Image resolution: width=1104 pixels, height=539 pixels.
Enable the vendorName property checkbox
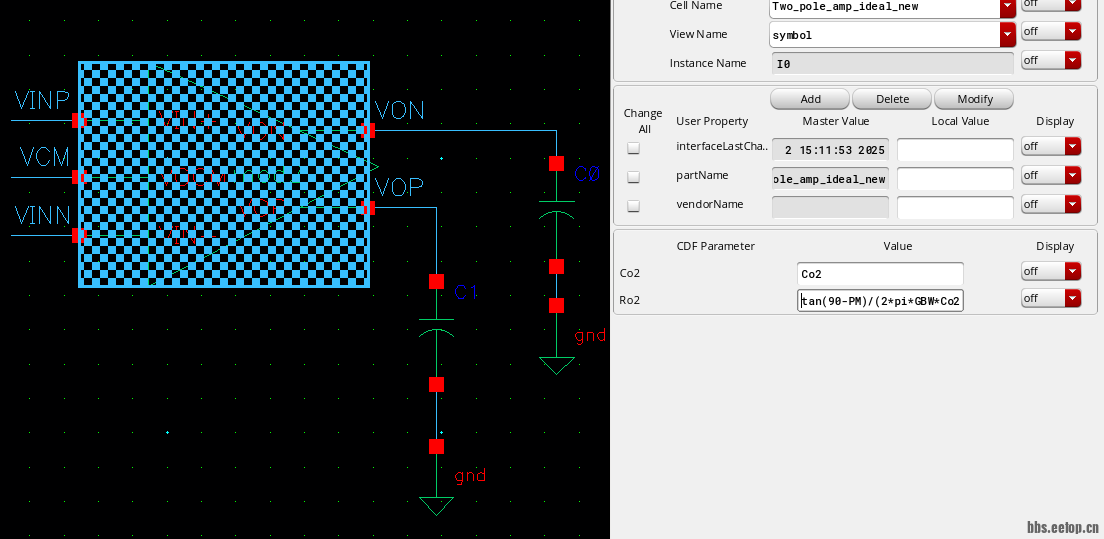tap(633, 206)
